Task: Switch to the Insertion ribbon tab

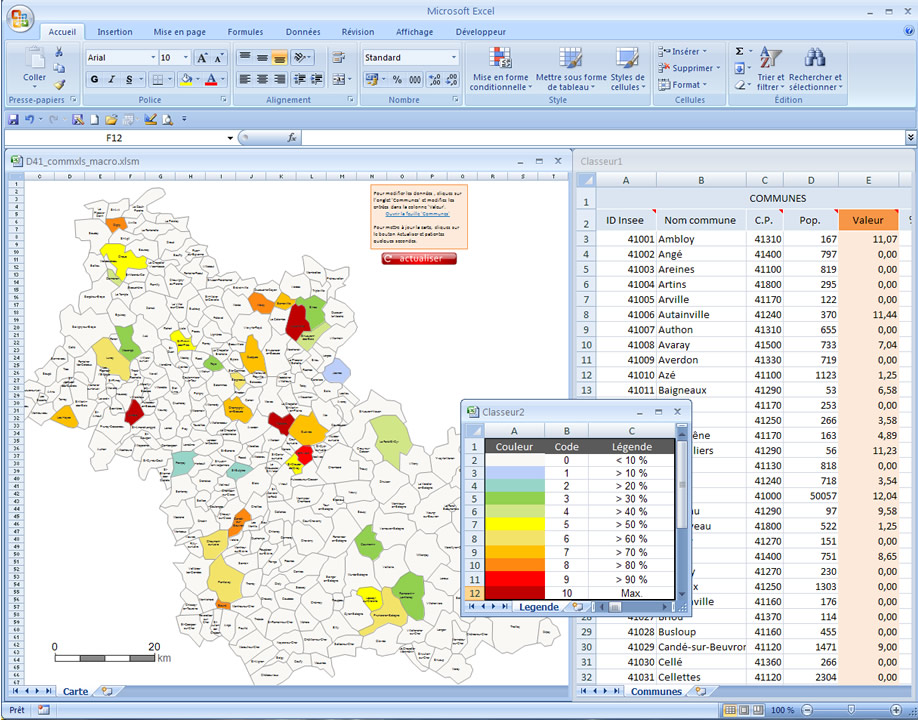Action: [115, 32]
